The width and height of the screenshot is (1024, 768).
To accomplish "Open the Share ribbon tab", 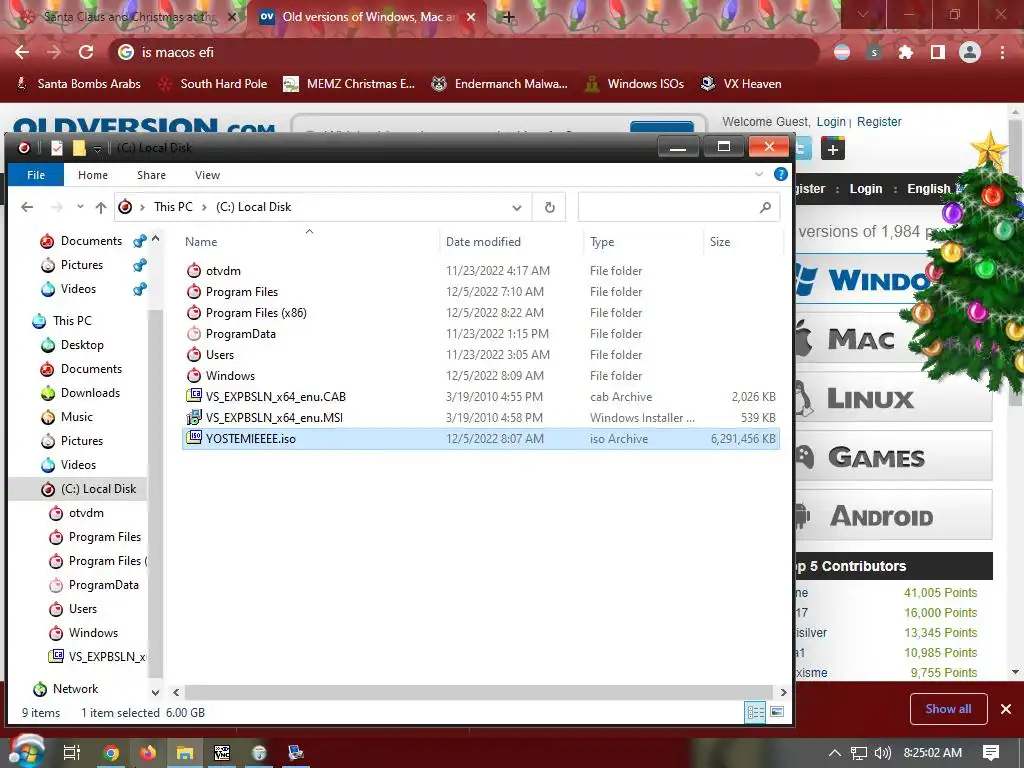I will click(x=152, y=175).
